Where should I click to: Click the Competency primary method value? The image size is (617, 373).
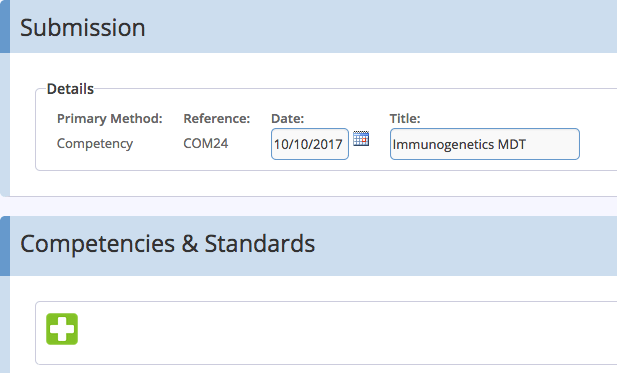(x=95, y=144)
